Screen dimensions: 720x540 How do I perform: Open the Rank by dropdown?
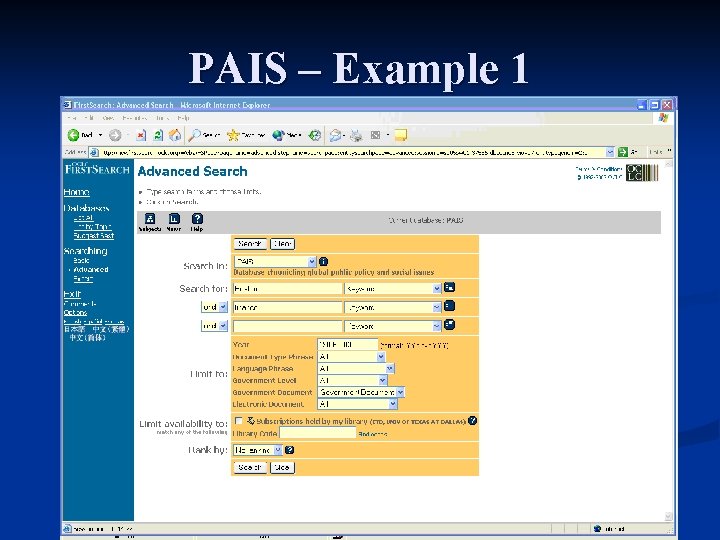(277, 450)
